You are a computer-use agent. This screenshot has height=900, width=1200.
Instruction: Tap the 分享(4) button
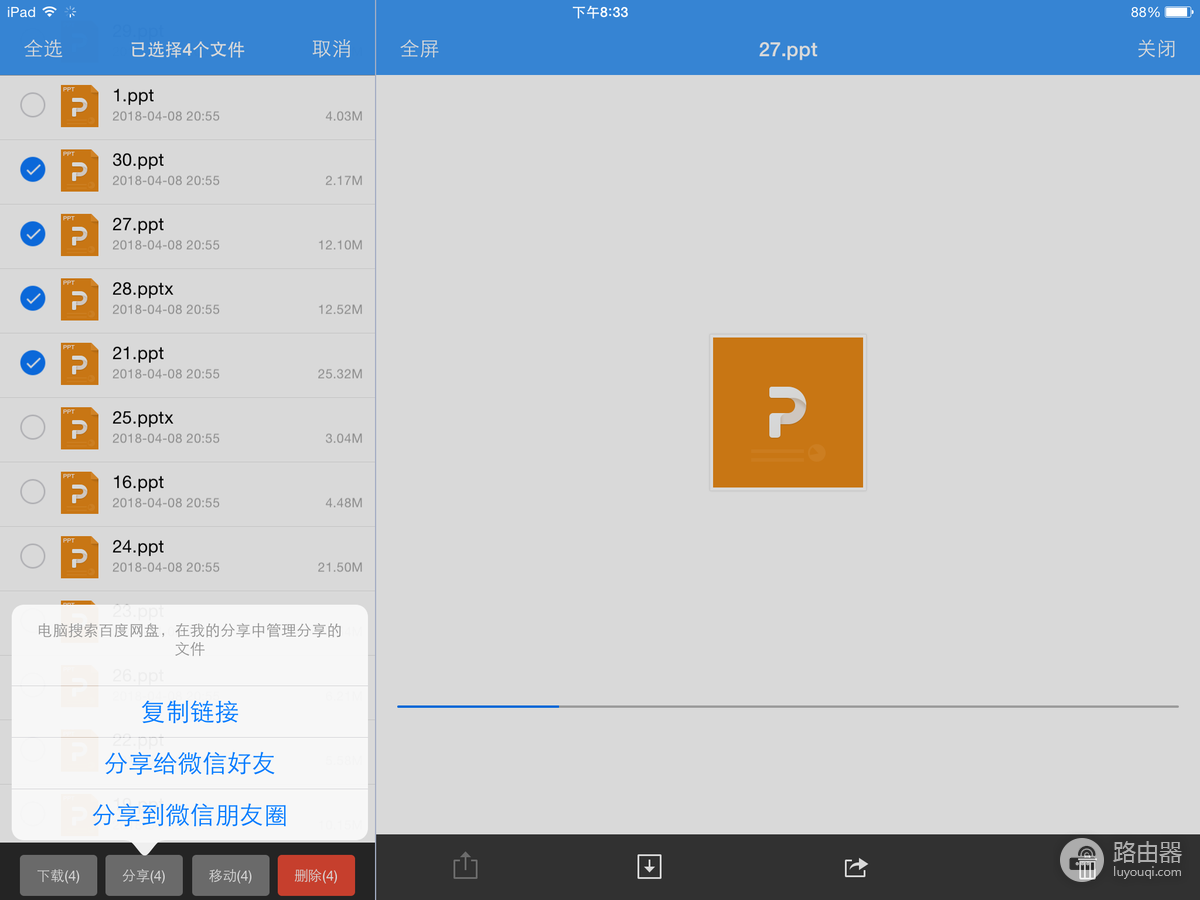(x=144, y=876)
